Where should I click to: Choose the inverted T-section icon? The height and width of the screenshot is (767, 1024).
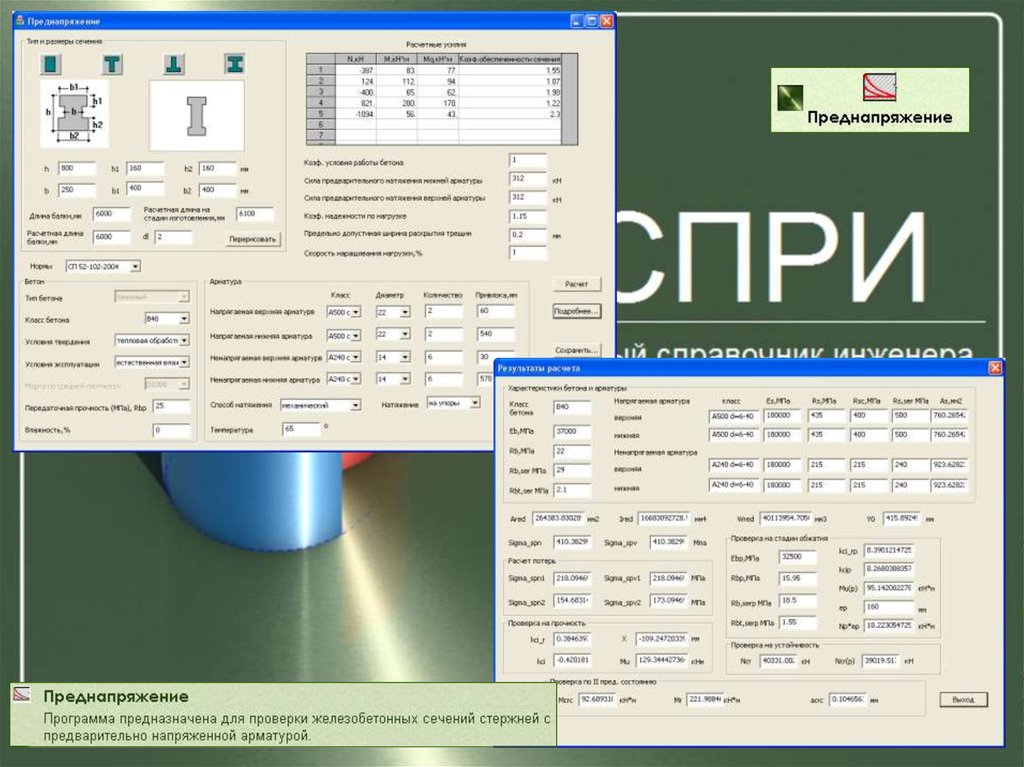[173, 64]
